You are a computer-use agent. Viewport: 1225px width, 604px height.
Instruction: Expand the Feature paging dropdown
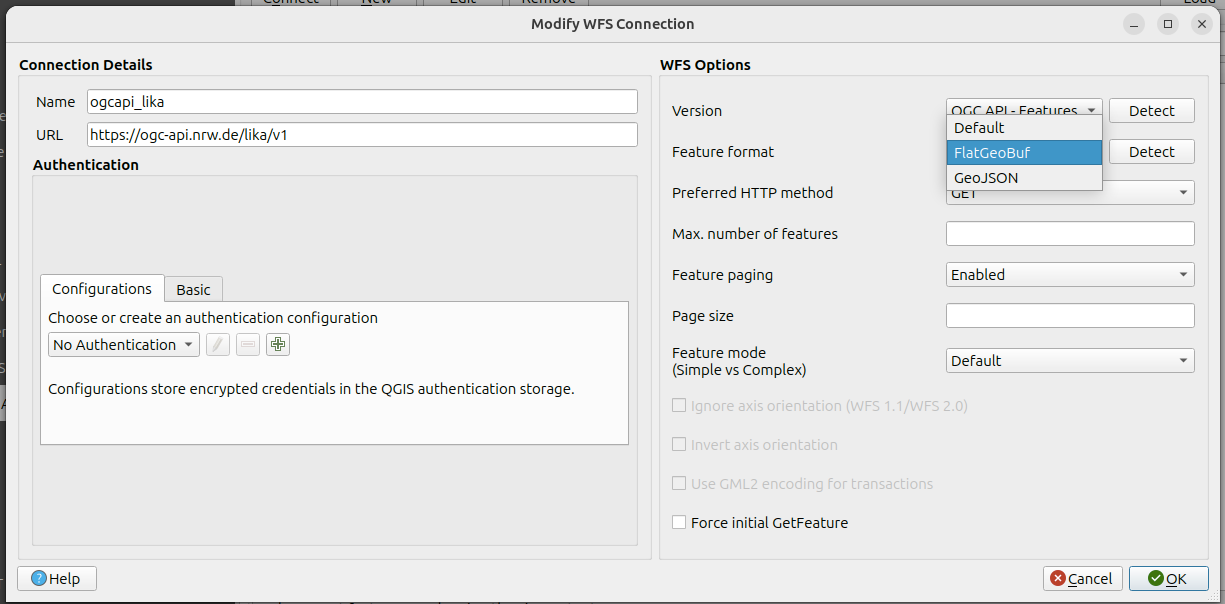[1069, 275]
